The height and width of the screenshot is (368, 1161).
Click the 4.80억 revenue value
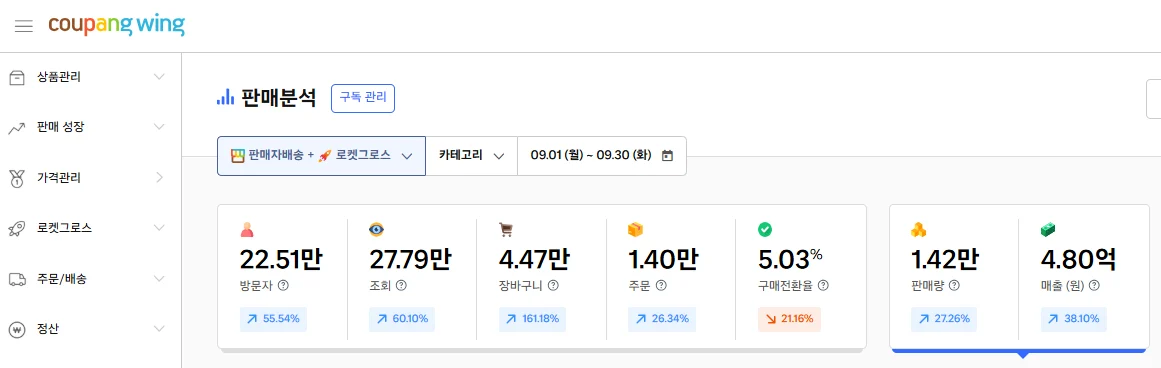(x=1078, y=259)
